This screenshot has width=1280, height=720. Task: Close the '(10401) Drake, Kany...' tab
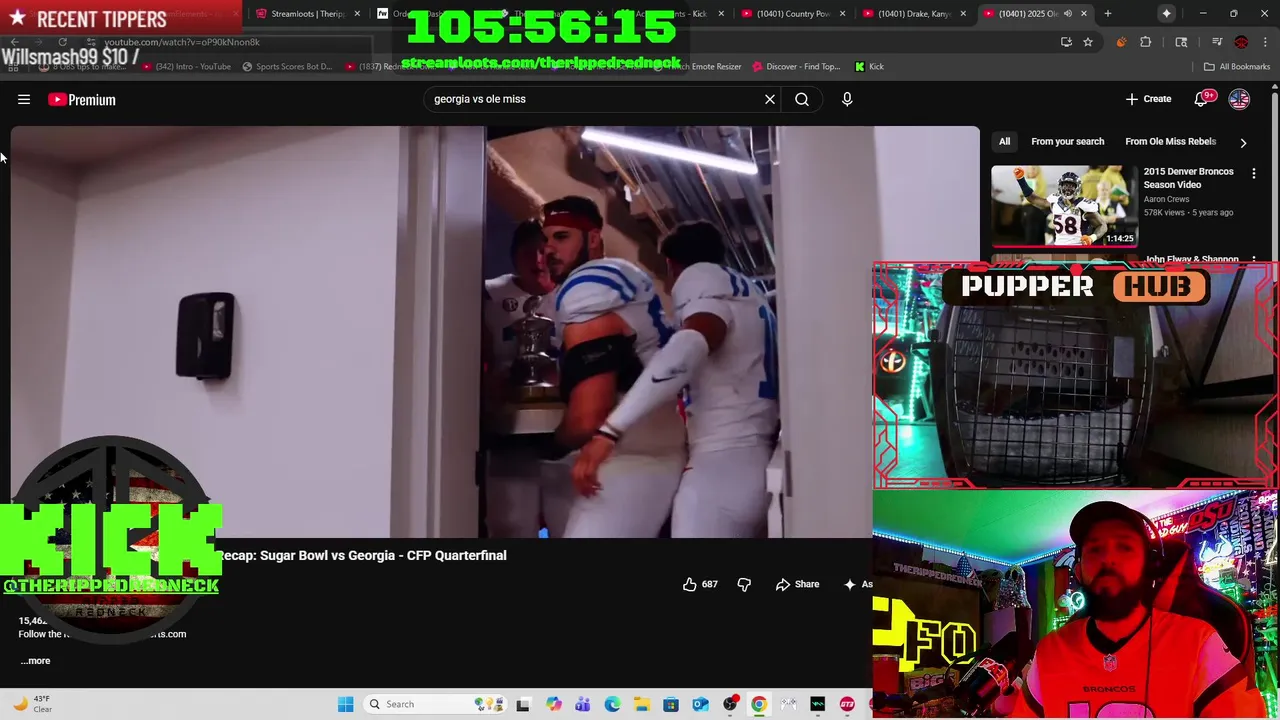tap(963, 14)
